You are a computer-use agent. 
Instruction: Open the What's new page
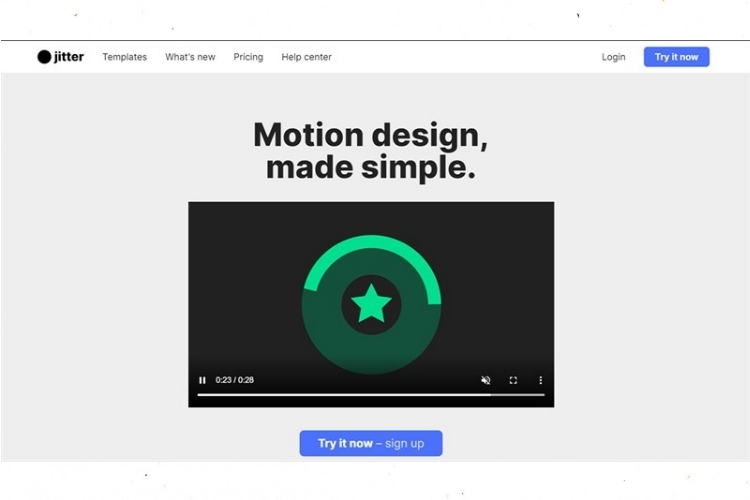pyautogui.click(x=190, y=57)
